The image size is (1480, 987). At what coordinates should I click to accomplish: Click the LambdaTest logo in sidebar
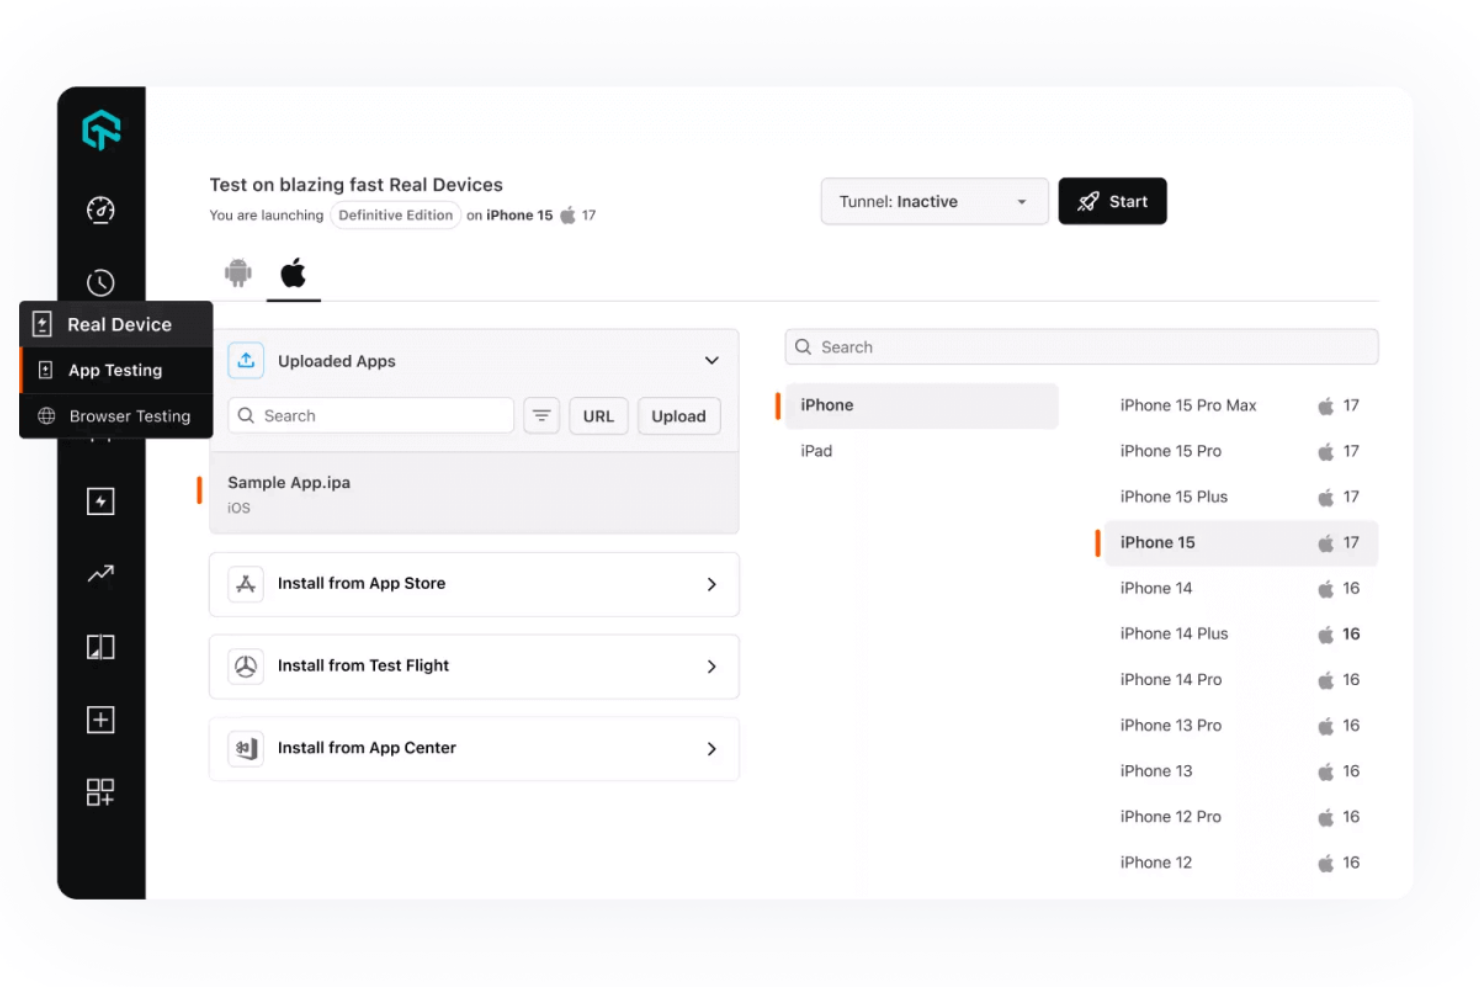tap(101, 130)
